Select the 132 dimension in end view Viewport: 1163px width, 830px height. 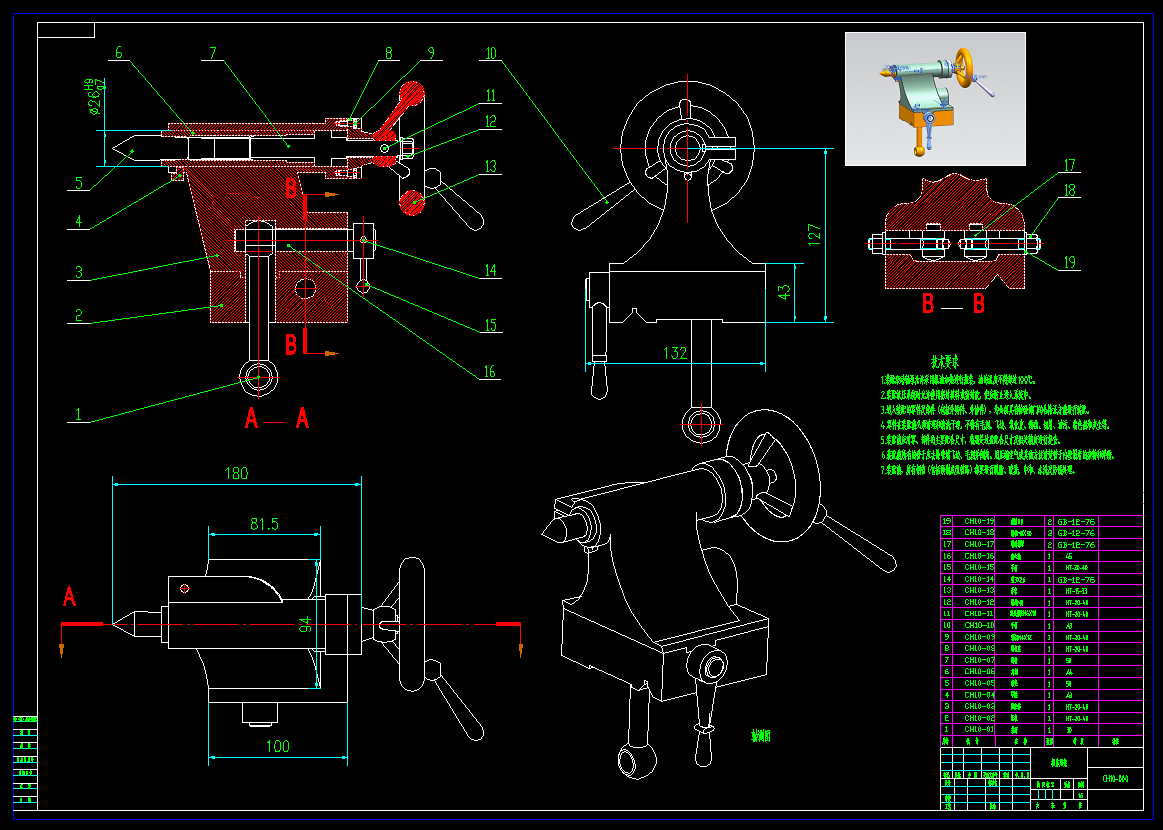pyautogui.click(x=675, y=353)
